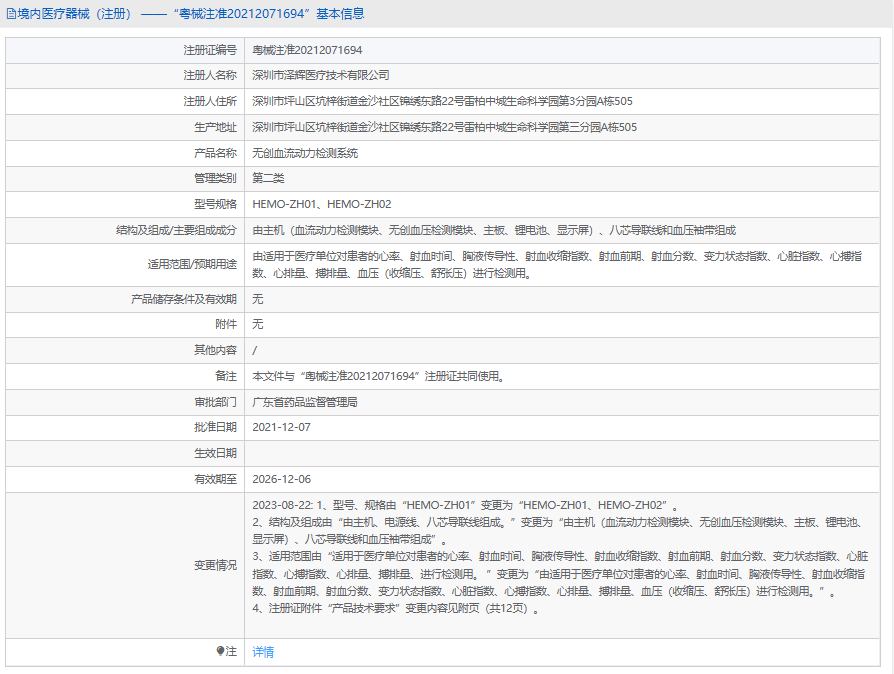Click the 备注 label
Image resolution: width=894 pixels, height=674 pixels.
pyautogui.click(x=226, y=376)
